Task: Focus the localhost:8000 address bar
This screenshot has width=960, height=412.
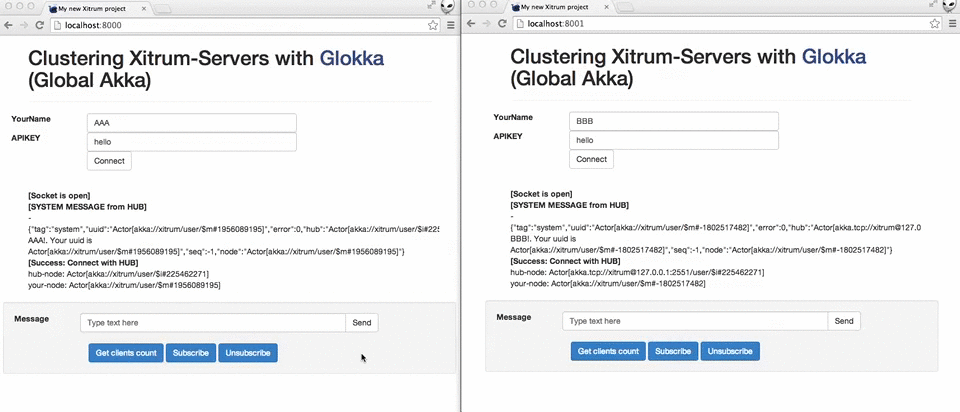Action: [245, 25]
